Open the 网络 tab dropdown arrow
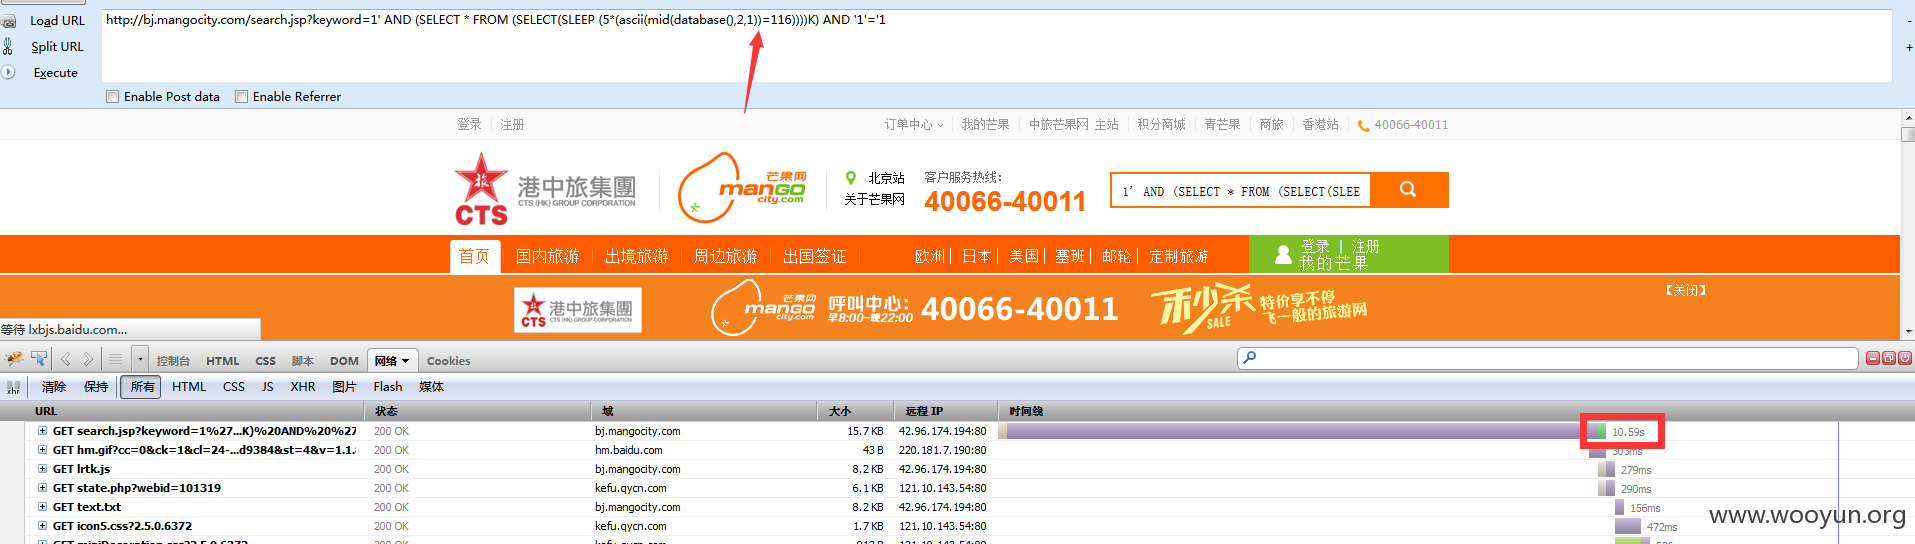 pos(405,361)
